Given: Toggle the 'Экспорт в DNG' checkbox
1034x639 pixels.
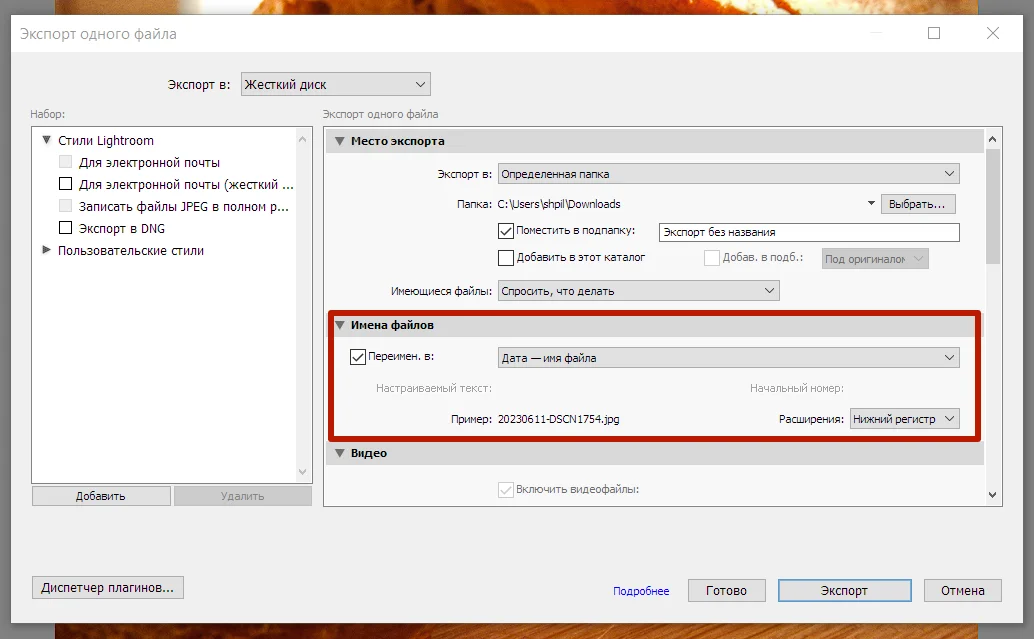Looking at the screenshot, I should [65, 228].
